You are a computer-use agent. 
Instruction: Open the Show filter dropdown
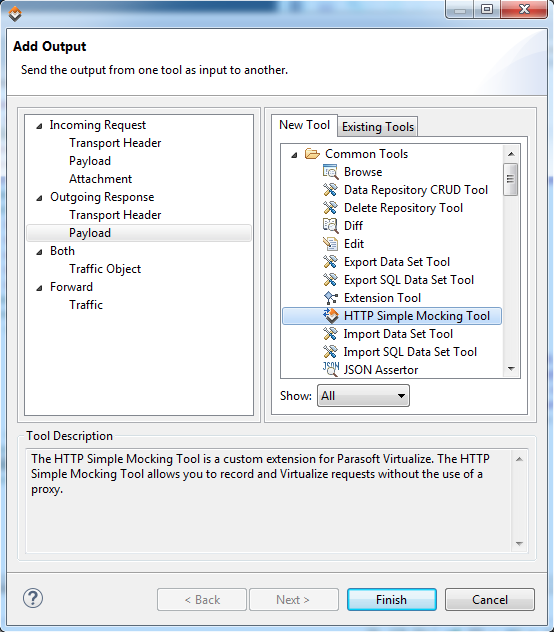pyautogui.click(x=363, y=395)
